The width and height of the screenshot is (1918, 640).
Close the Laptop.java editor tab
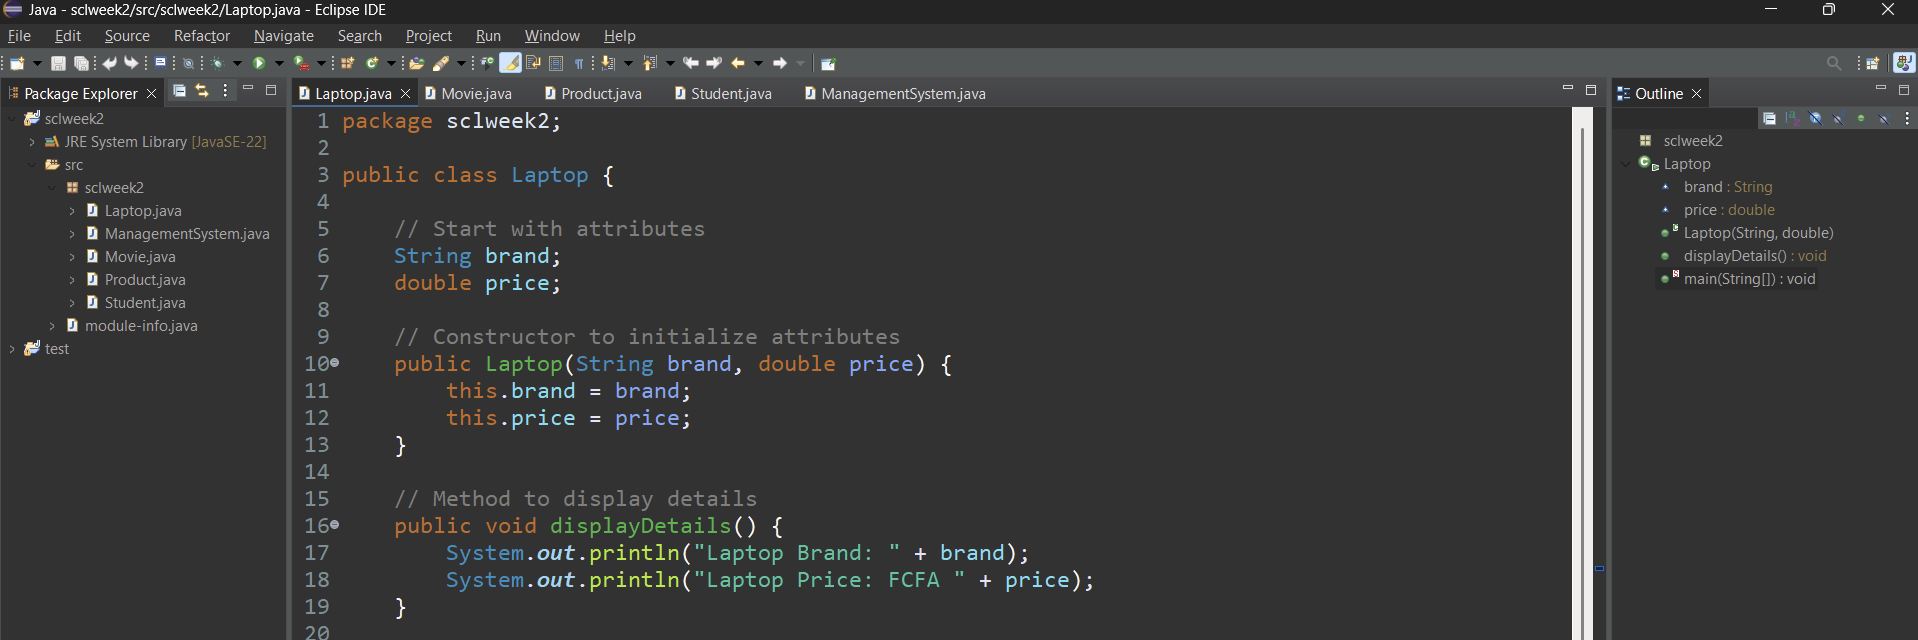click(405, 93)
